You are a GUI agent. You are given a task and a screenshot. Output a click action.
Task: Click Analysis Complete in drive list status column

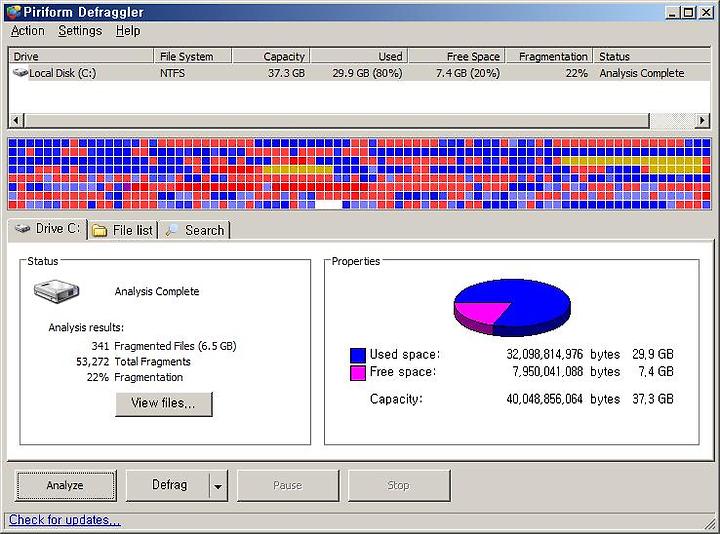click(641, 73)
